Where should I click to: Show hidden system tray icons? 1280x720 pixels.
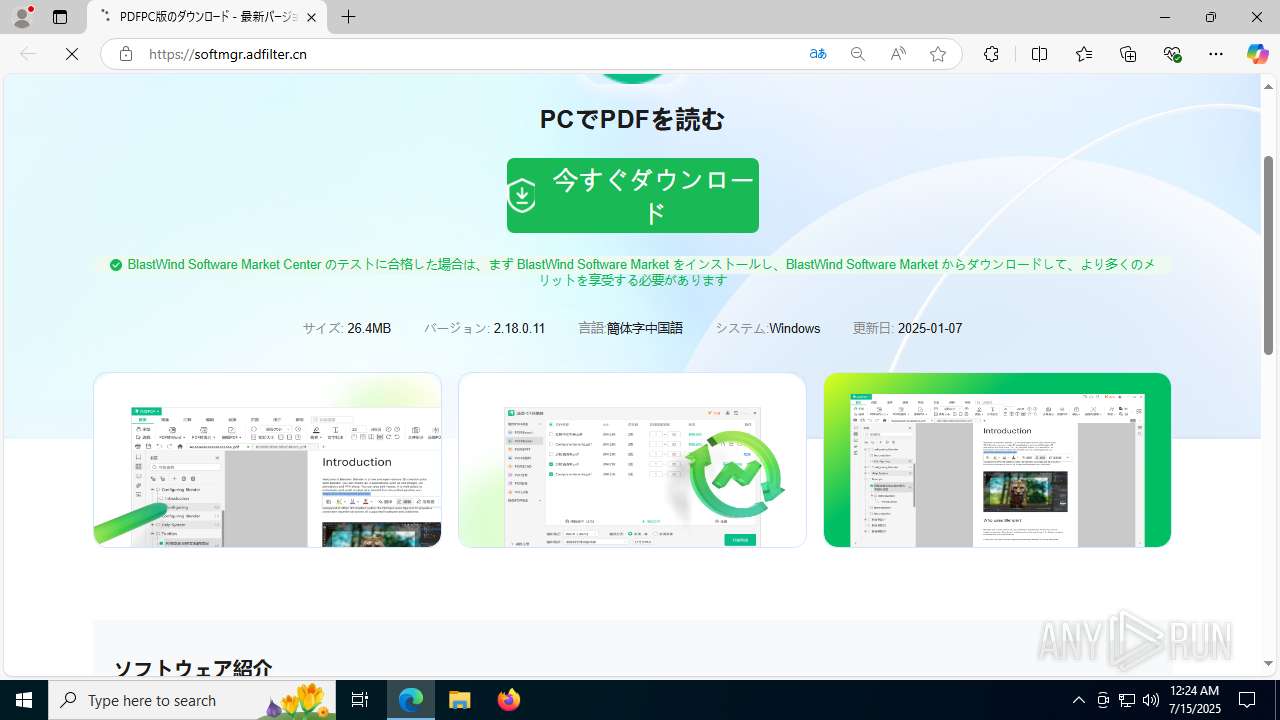tap(1078, 700)
